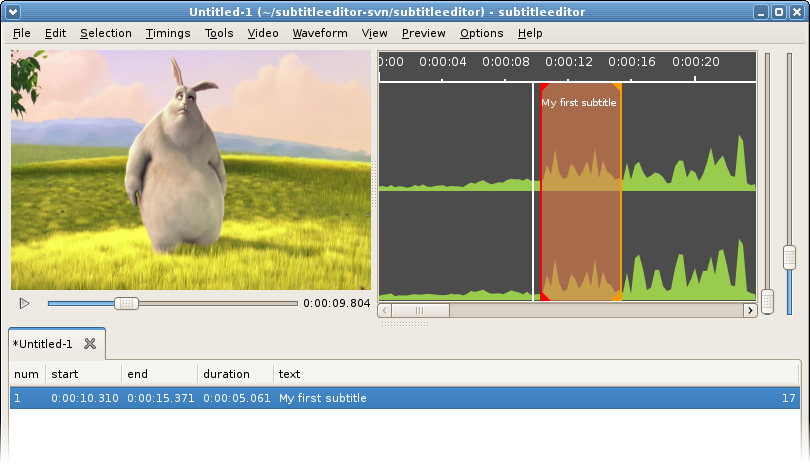Open the Help menu

click(530, 34)
